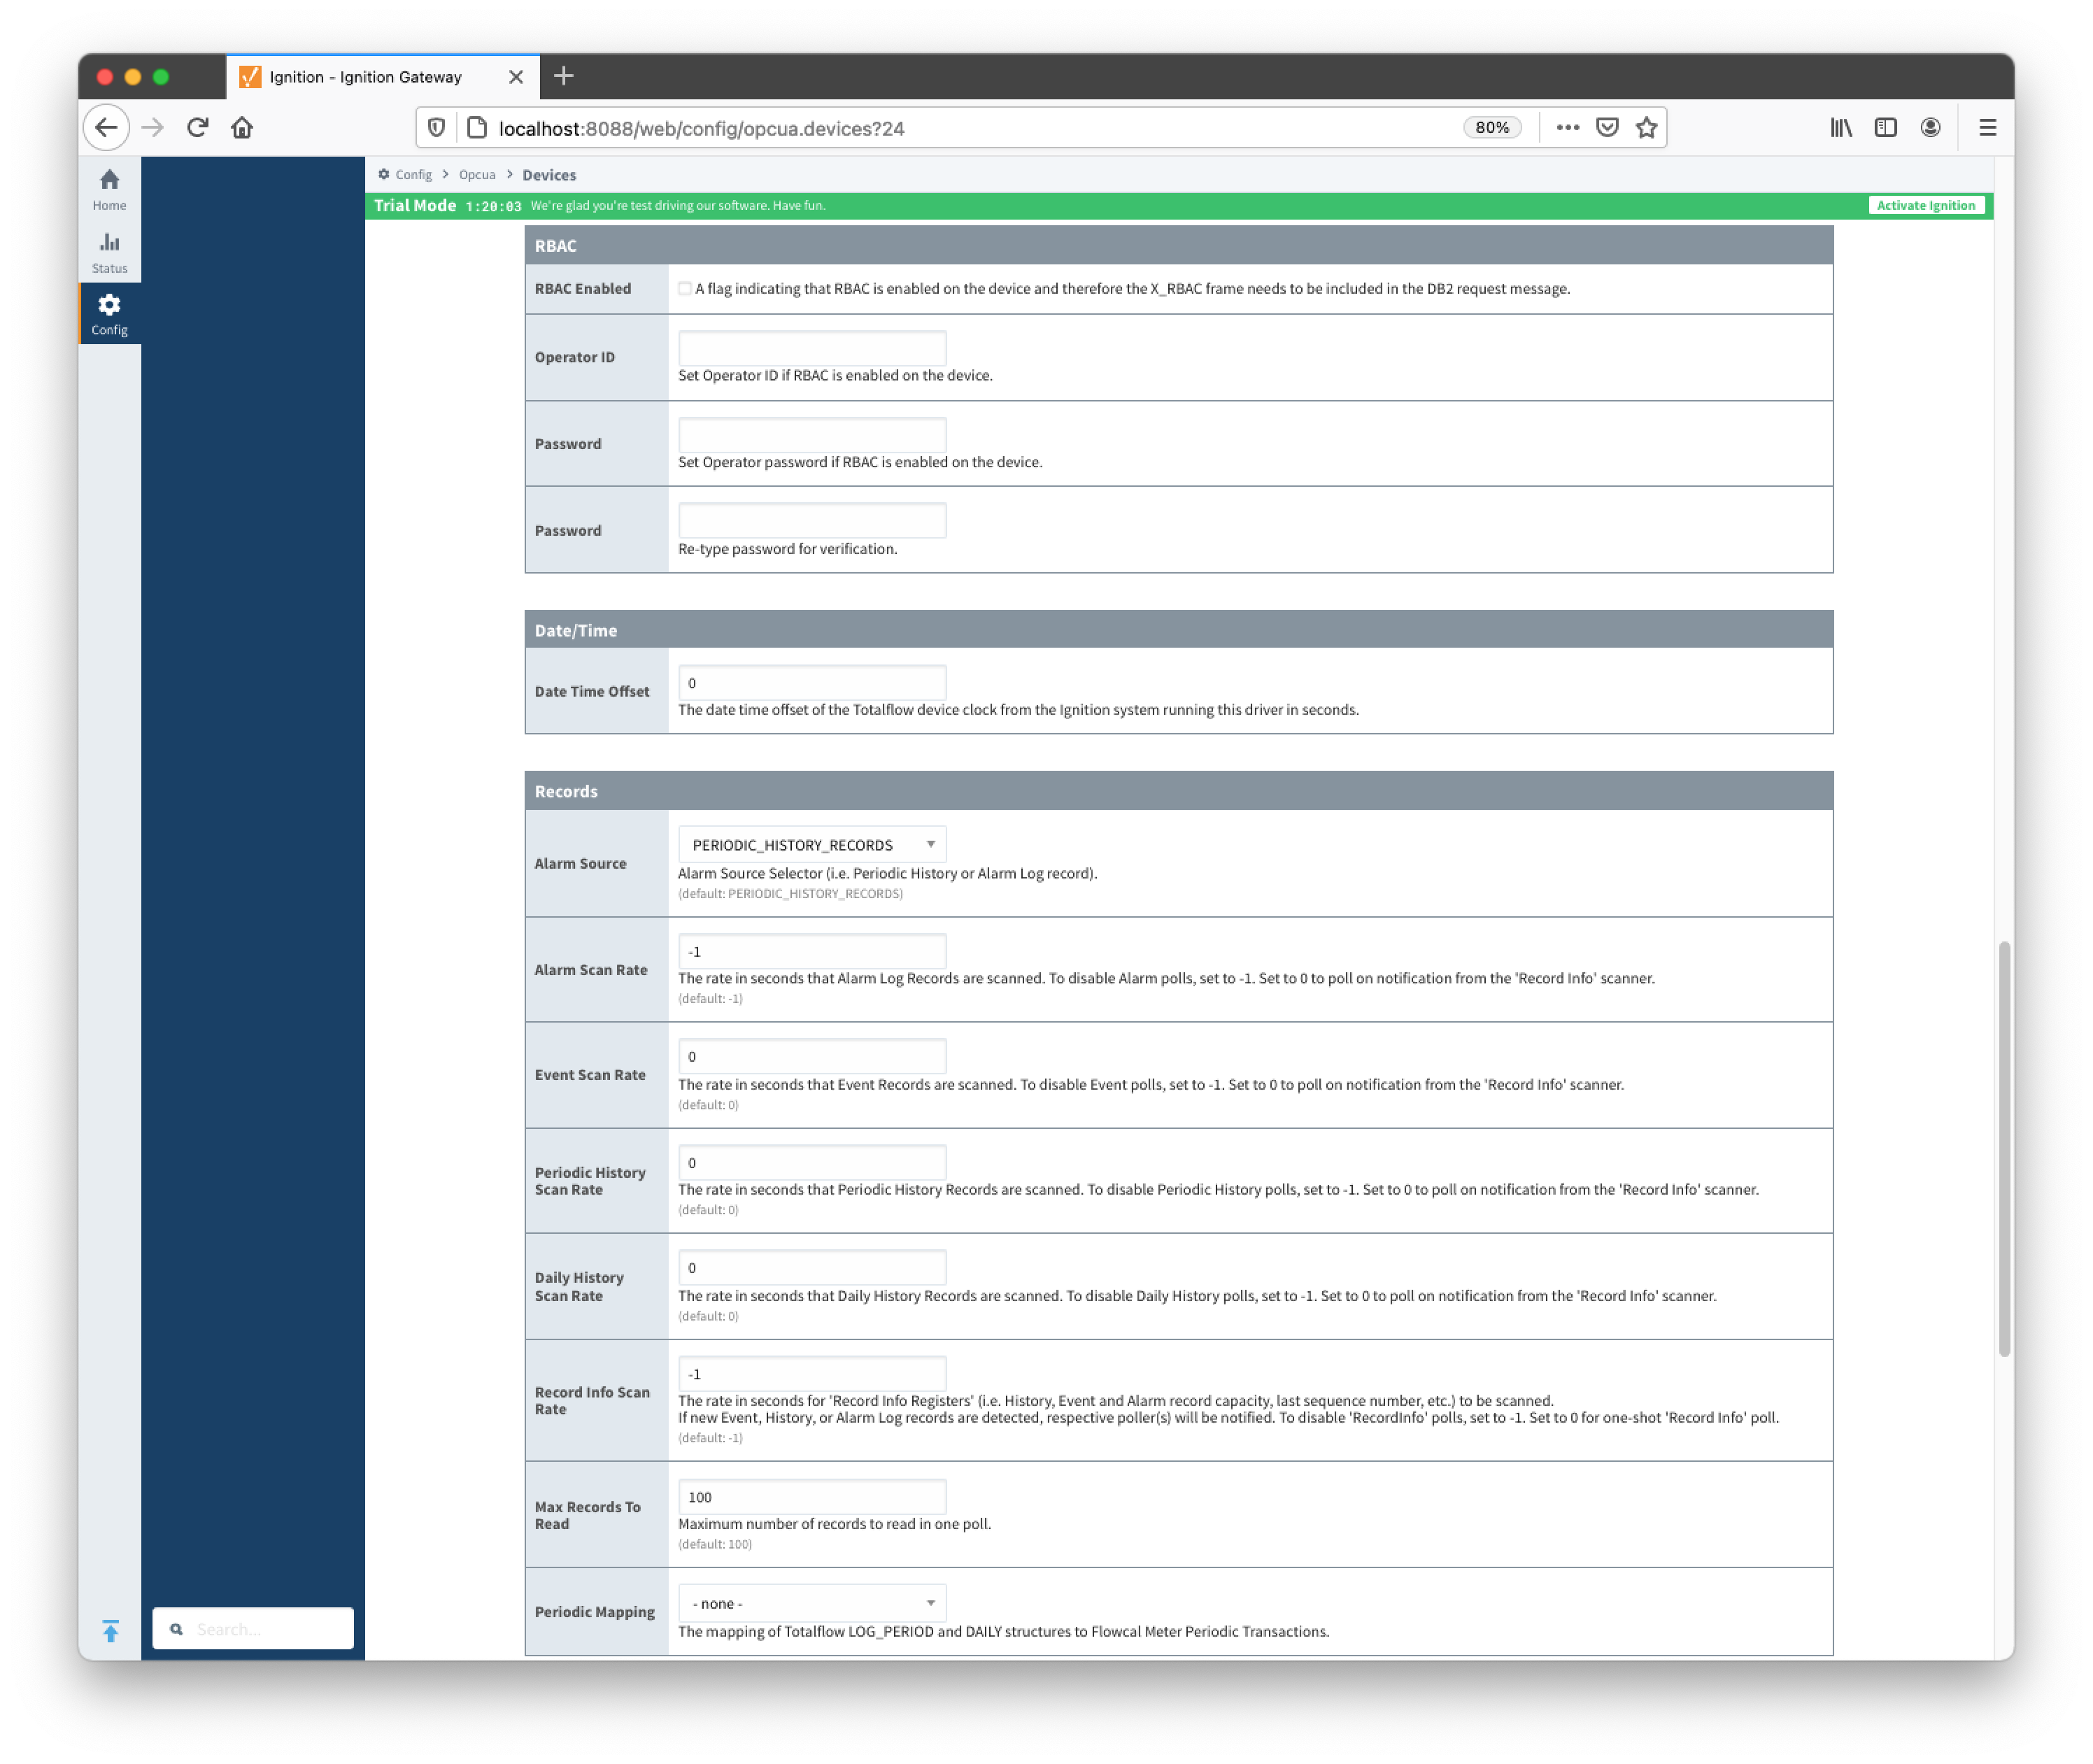Open the Periodic Mapping dropdown
This screenshot has width=2093, height=1764.
click(812, 1603)
